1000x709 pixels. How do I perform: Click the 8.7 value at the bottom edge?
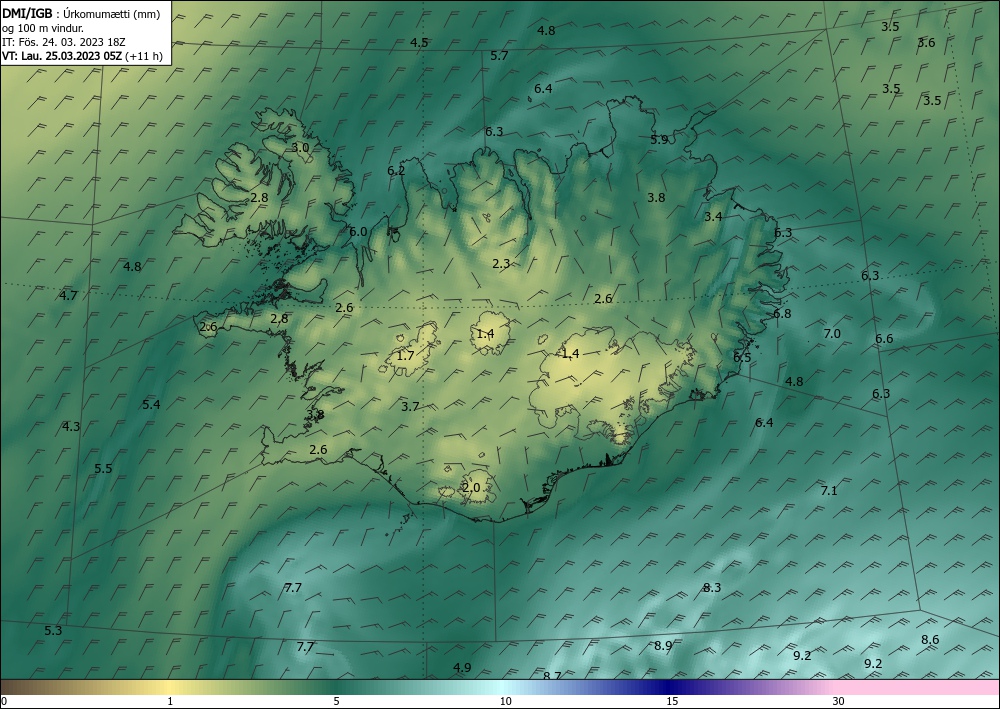552,675
